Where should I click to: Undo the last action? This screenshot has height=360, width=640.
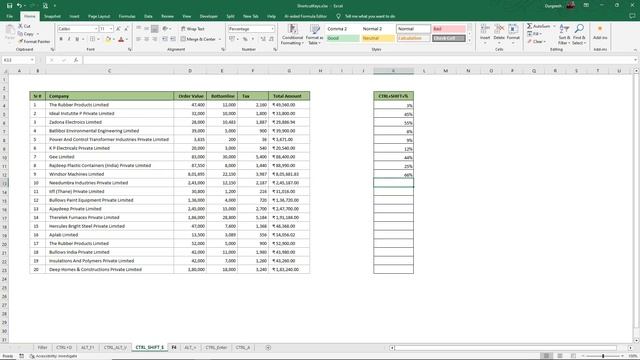(x=19, y=6)
